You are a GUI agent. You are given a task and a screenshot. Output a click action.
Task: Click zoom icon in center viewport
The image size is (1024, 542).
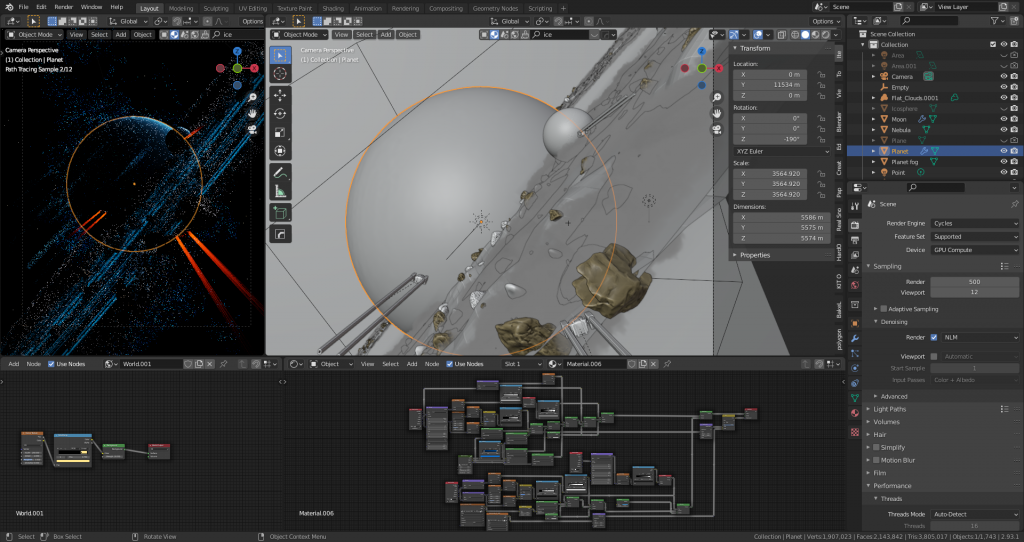[716, 97]
